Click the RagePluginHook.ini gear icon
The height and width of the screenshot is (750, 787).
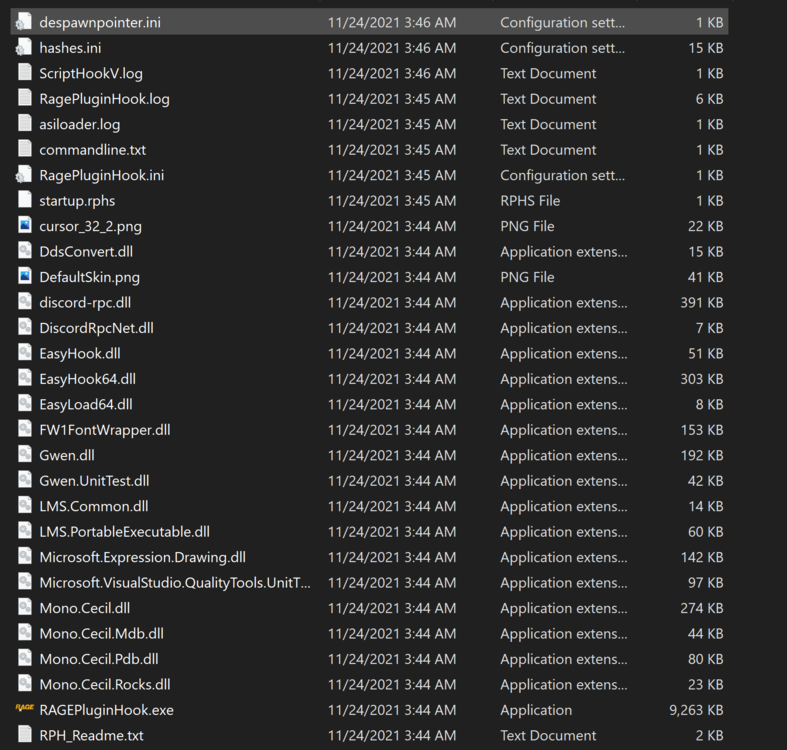coord(24,175)
